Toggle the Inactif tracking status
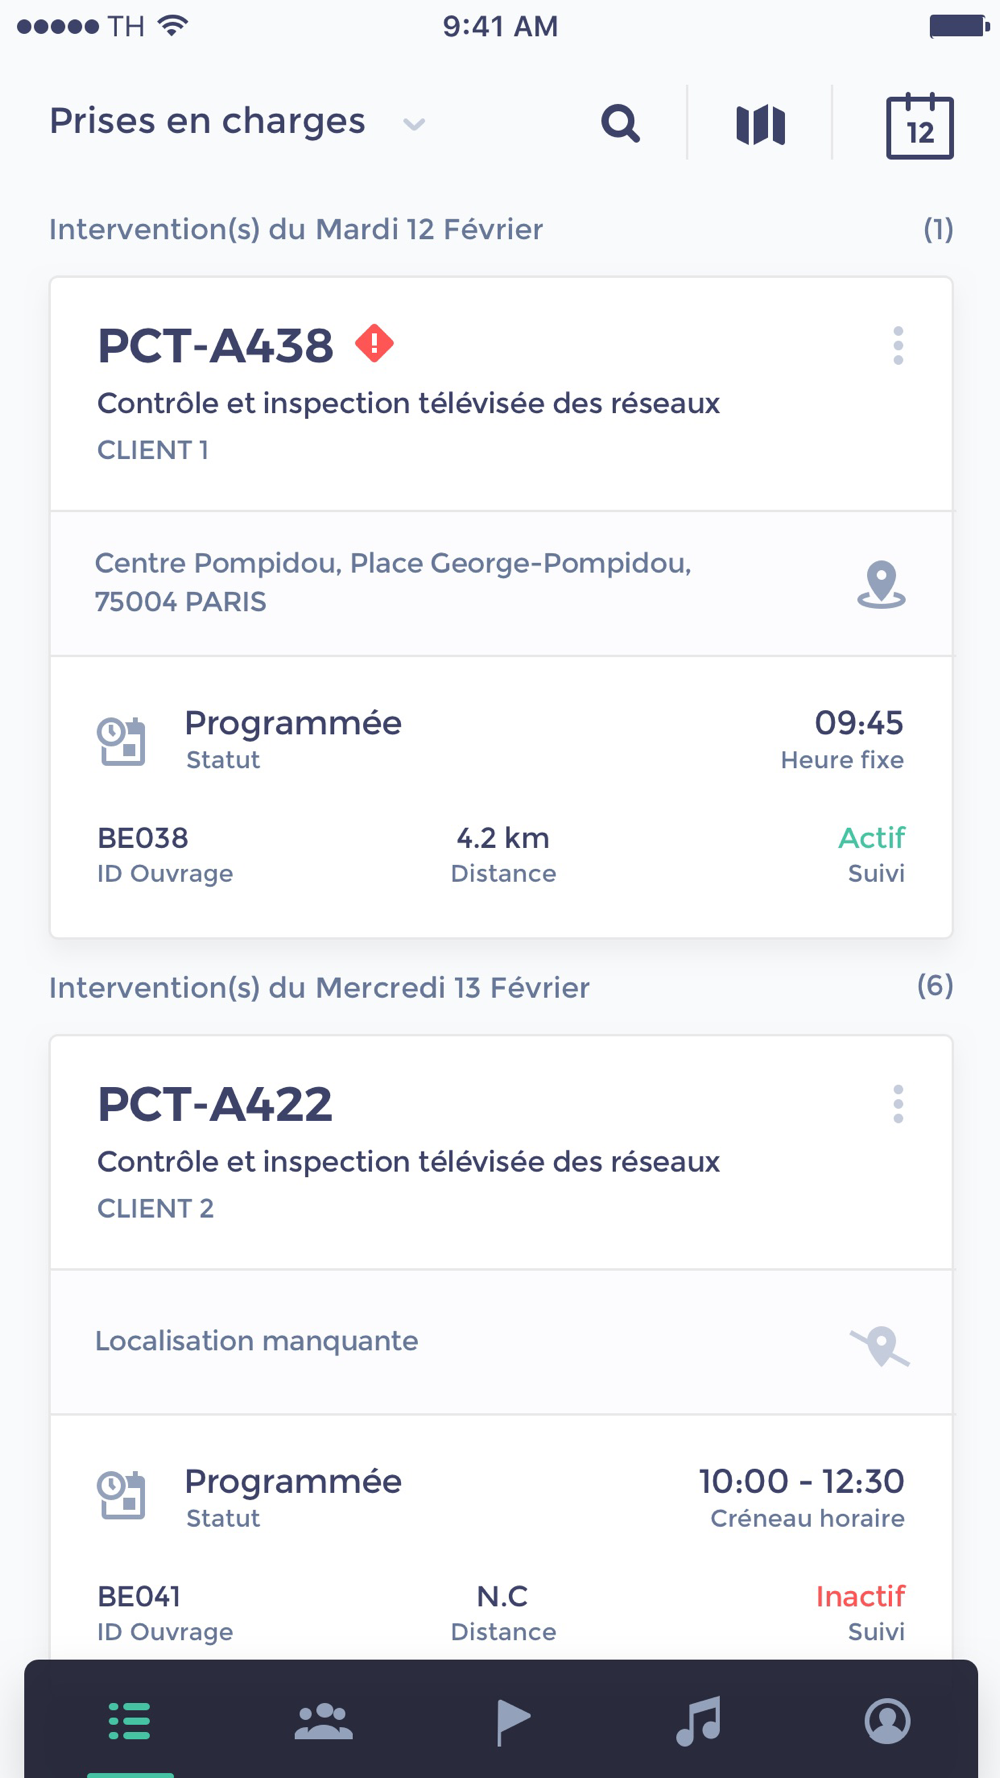This screenshot has width=1000, height=1778. pos(861,1596)
